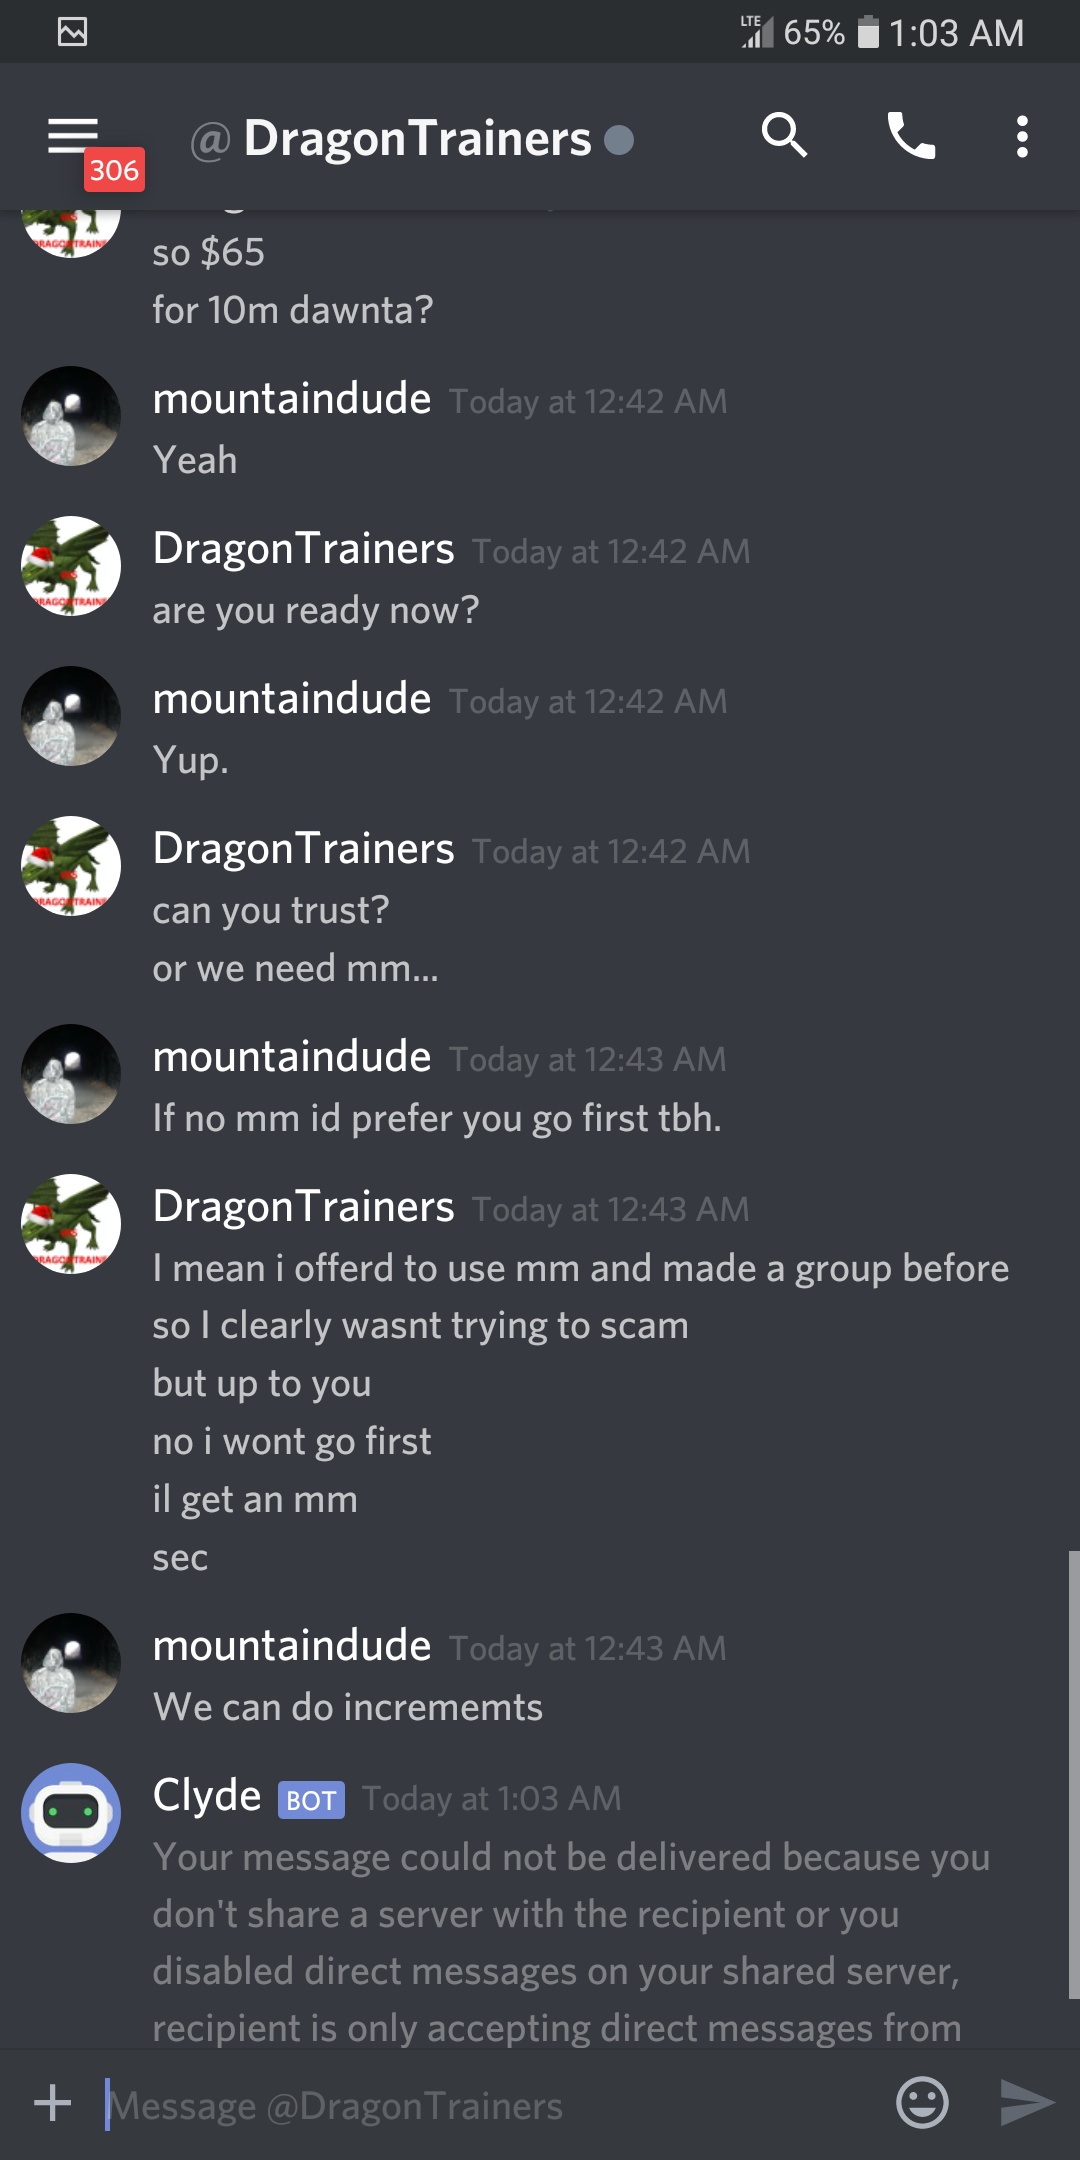Tap the send message arrow

pyautogui.click(x=1027, y=2103)
